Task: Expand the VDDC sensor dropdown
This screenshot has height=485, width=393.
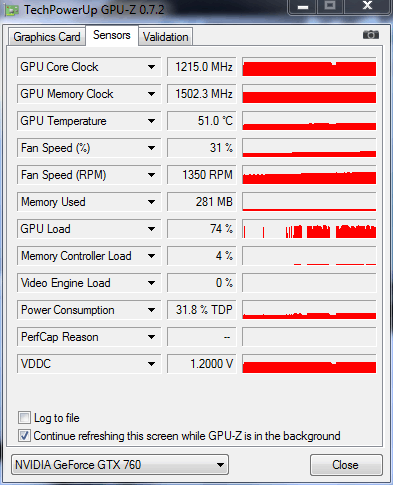Action: coord(151,364)
